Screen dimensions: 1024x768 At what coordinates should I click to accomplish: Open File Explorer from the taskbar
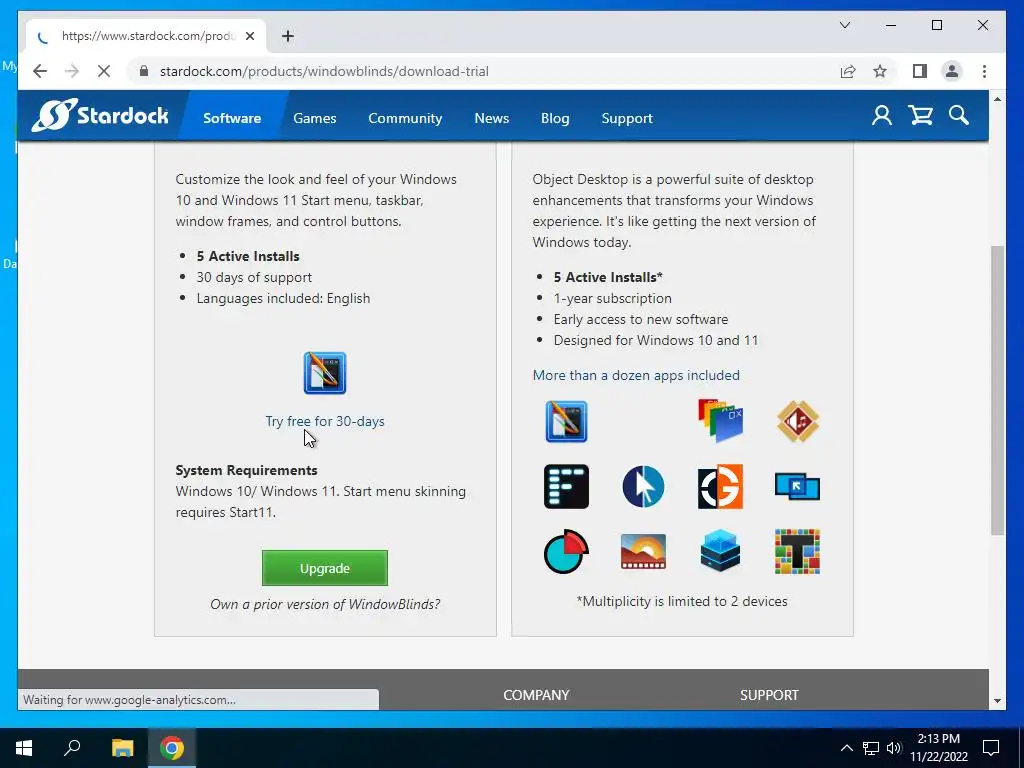point(122,748)
